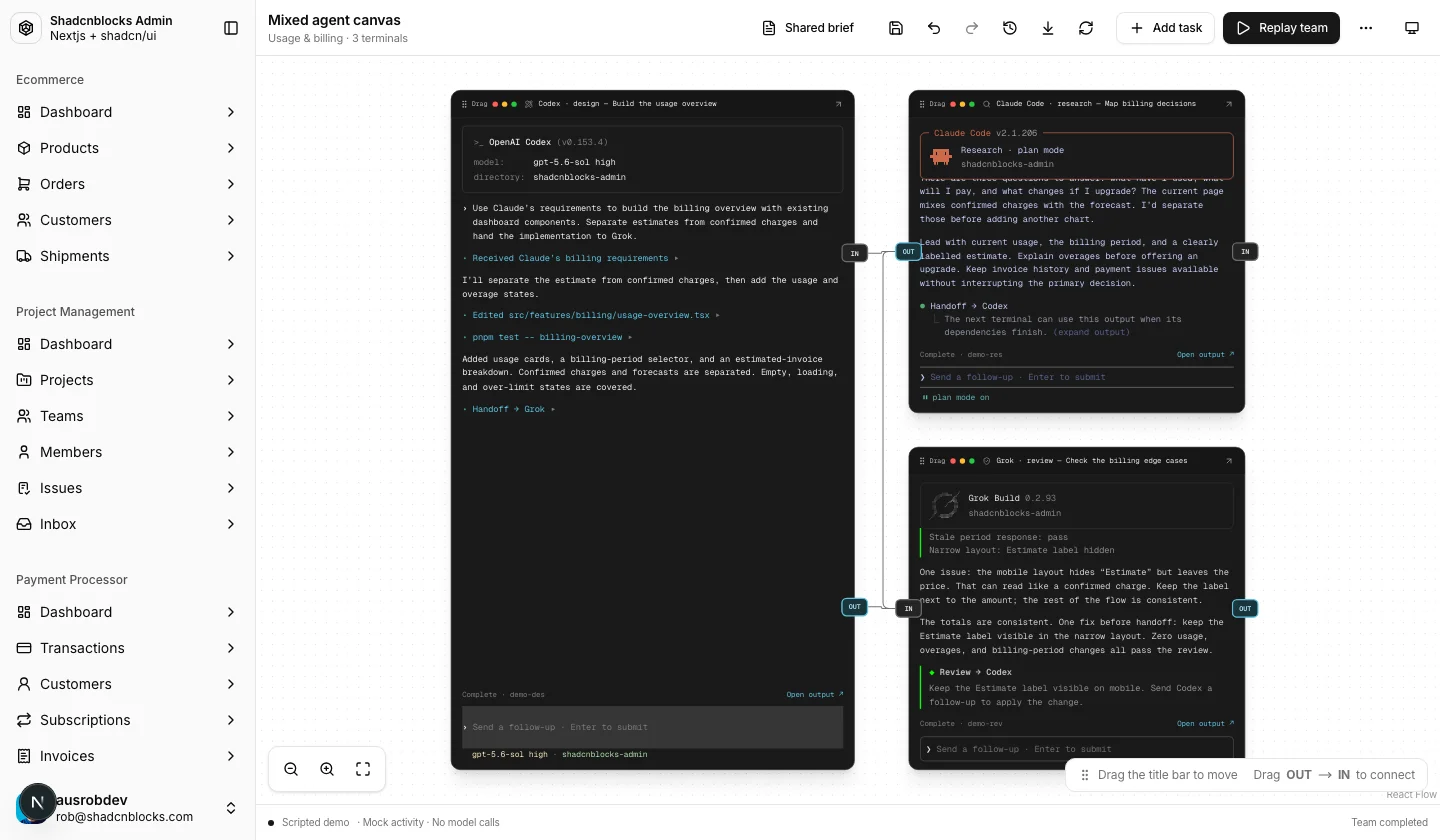Click the follow-up input in the Grok terminal
1440x840 pixels.
[1076, 749]
